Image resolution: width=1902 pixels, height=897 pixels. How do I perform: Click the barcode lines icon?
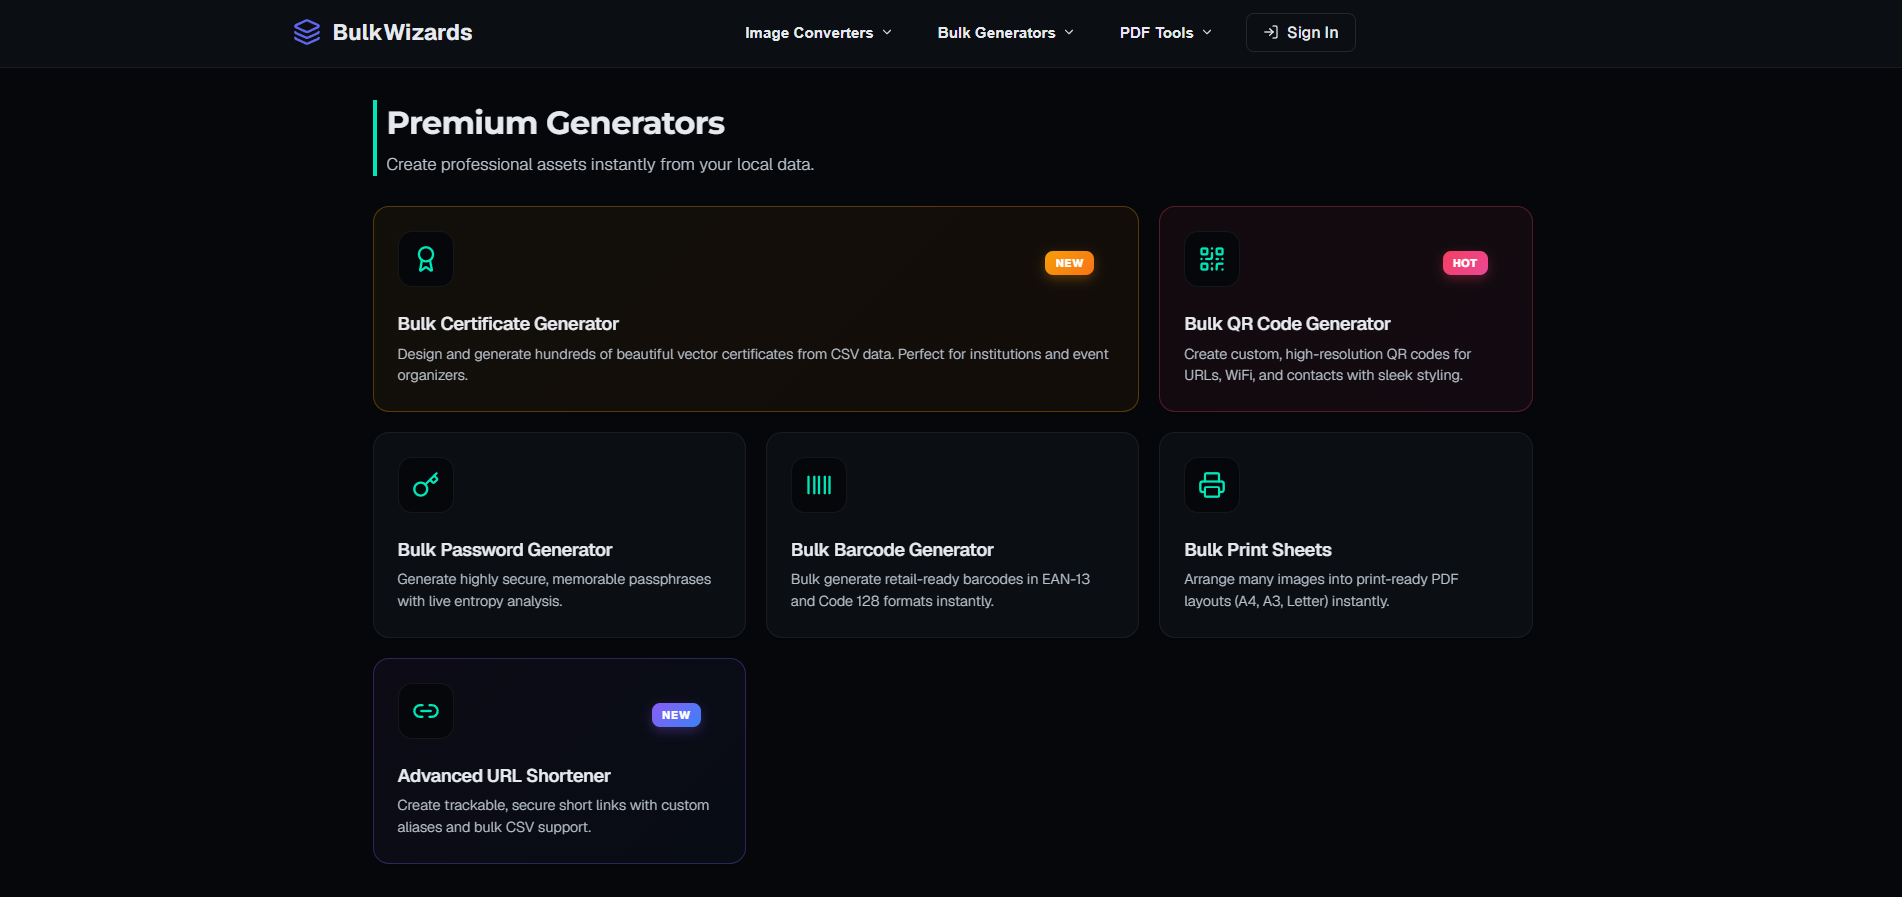coord(819,485)
